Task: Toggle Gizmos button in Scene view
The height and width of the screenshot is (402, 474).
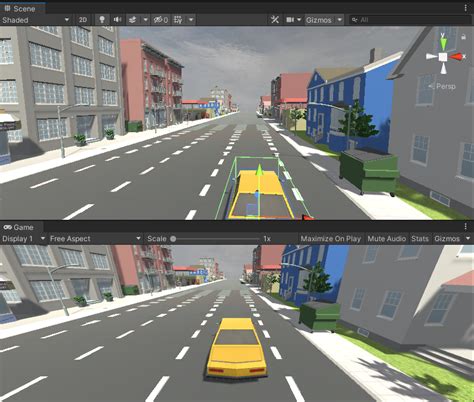Action: (319, 20)
